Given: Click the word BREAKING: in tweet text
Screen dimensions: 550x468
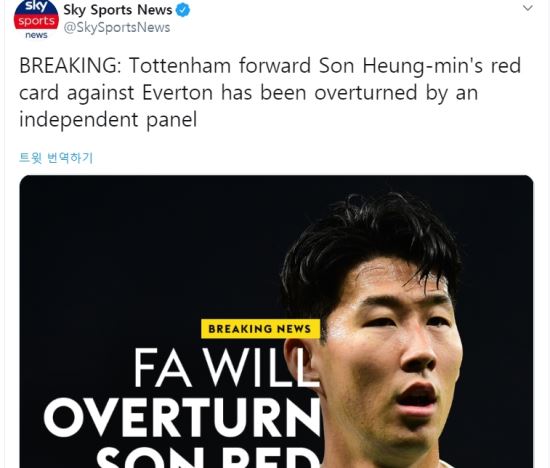Looking at the screenshot, I should [x=70, y=66].
